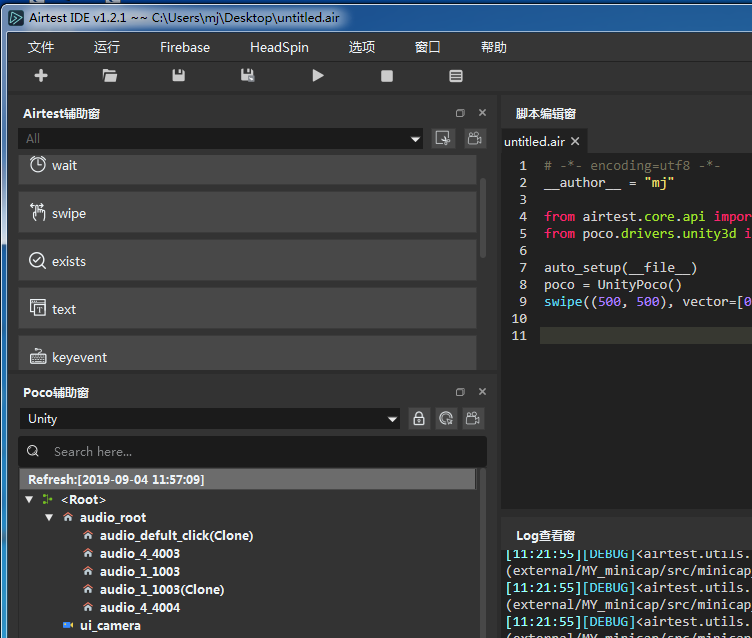
Task: Click the keyevent keyboard icon
Action: (x=38, y=356)
